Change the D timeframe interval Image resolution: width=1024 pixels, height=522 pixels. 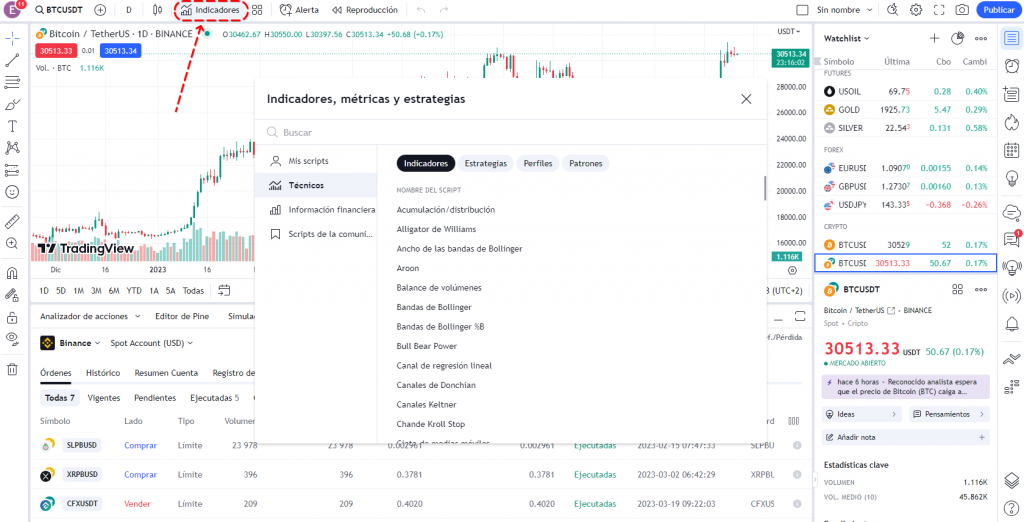pyautogui.click(x=129, y=10)
